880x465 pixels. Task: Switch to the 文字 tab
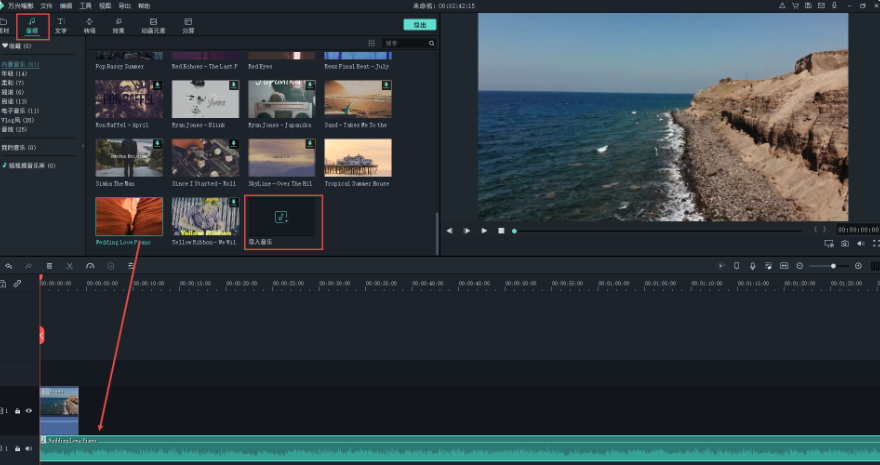click(61, 24)
